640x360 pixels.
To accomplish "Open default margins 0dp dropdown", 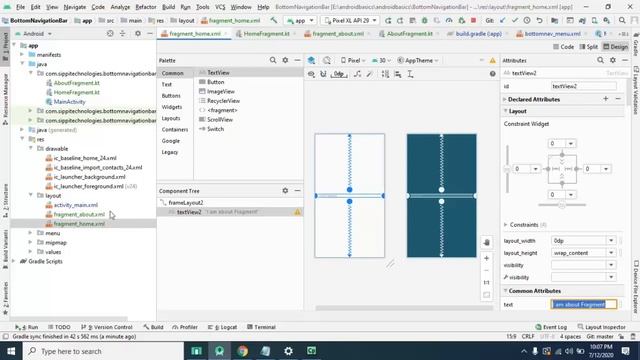I will tap(339, 74).
